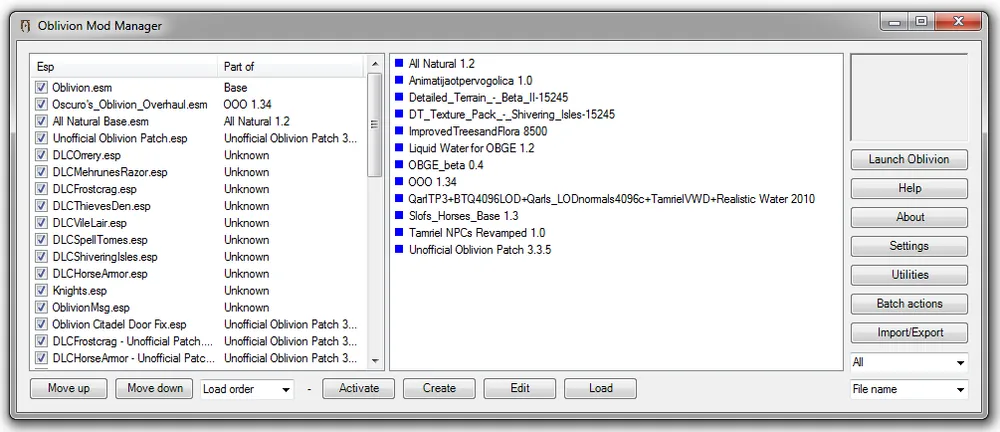This screenshot has width=1000, height=432.
Task: Click the Create button
Action: [x=439, y=388]
